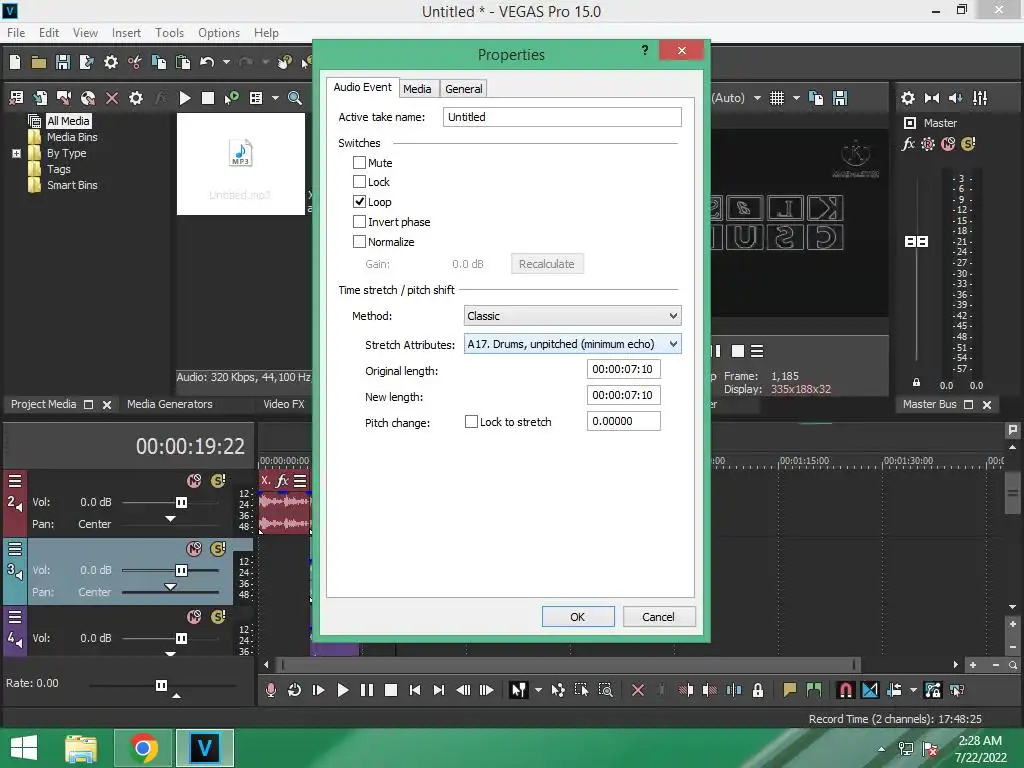Mute audio track 2
Screen dimensions: 1024x768
click(x=194, y=481)
